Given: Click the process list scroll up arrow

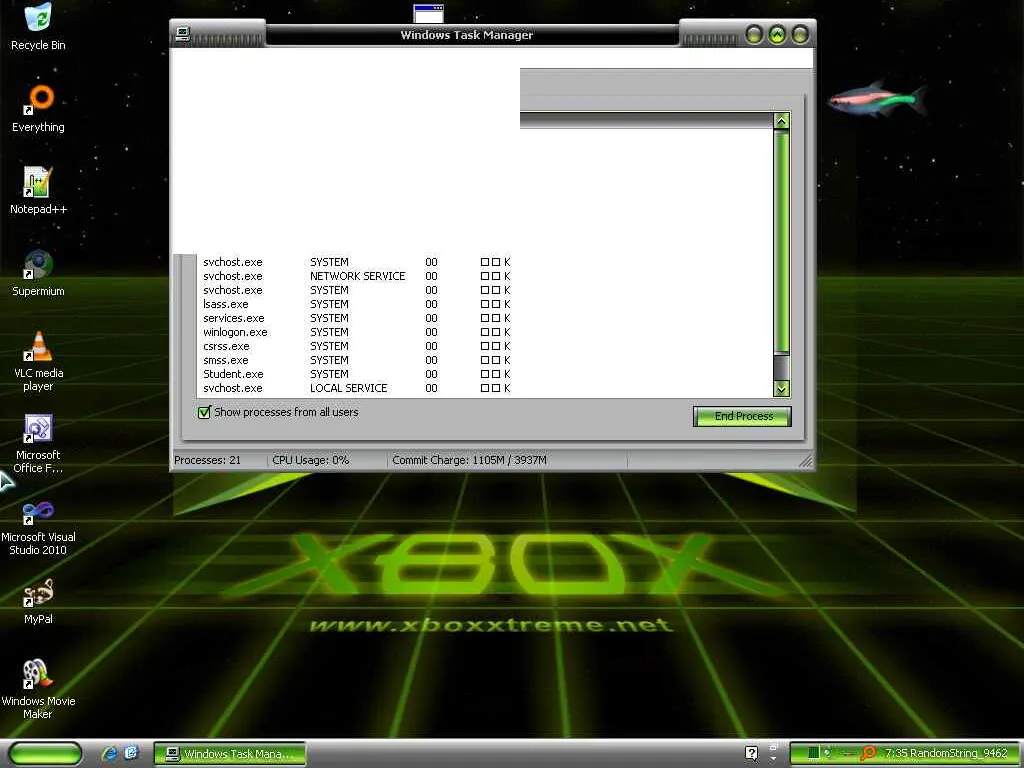Looking at the screenshot, I should (781, 121).
